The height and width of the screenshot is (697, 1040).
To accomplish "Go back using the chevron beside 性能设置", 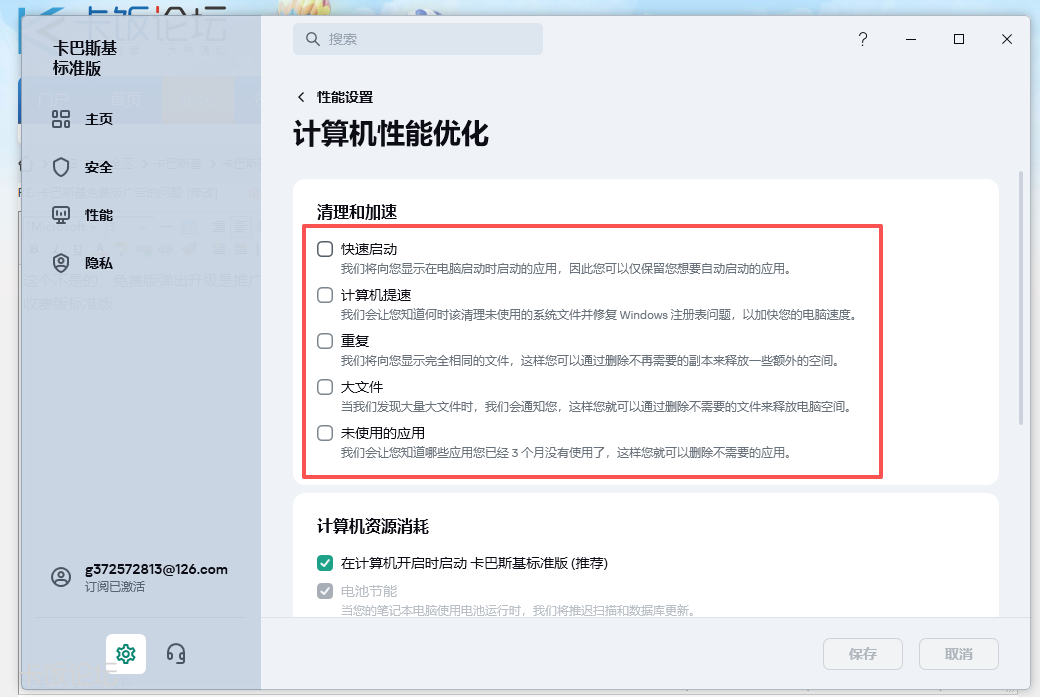I will (x=300, y=97).
